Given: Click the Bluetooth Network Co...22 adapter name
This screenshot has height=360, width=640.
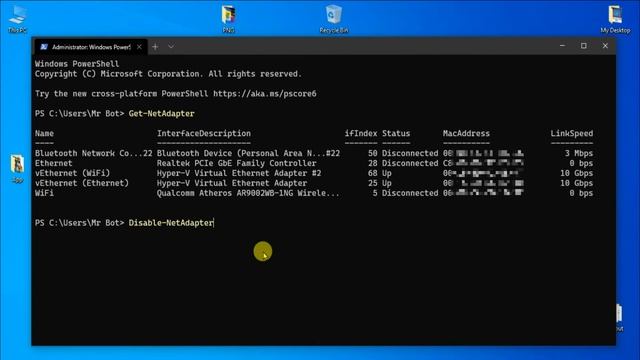Looking at the screenshot, I should point(93,153).
